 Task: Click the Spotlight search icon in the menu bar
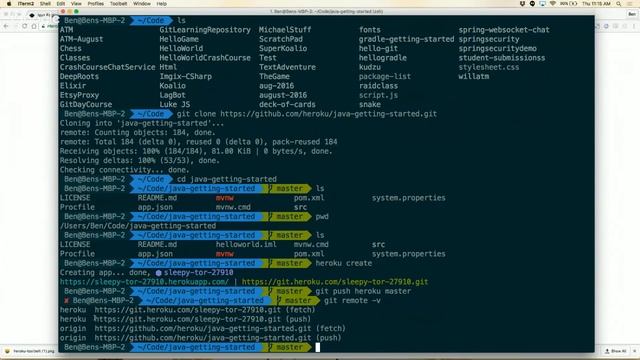click(x=619, y=3)
